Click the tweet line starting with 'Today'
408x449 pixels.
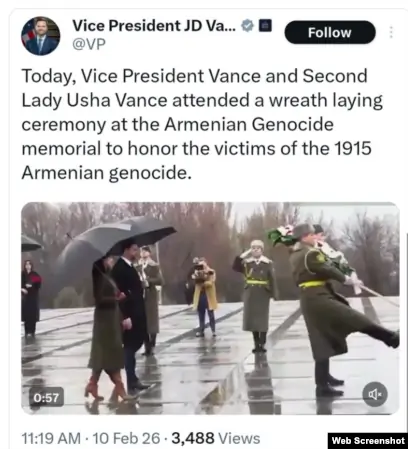click(195, 76)
